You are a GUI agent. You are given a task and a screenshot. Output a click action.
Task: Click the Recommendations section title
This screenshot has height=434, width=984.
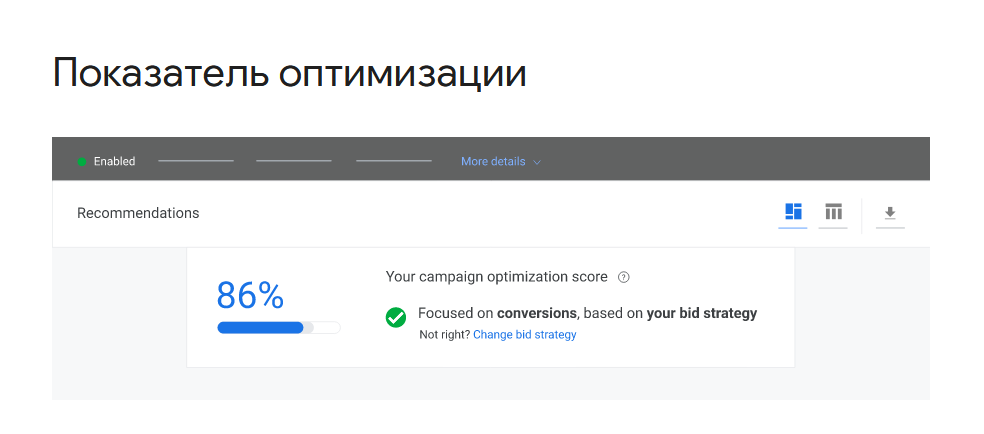[x=138, y=213]
